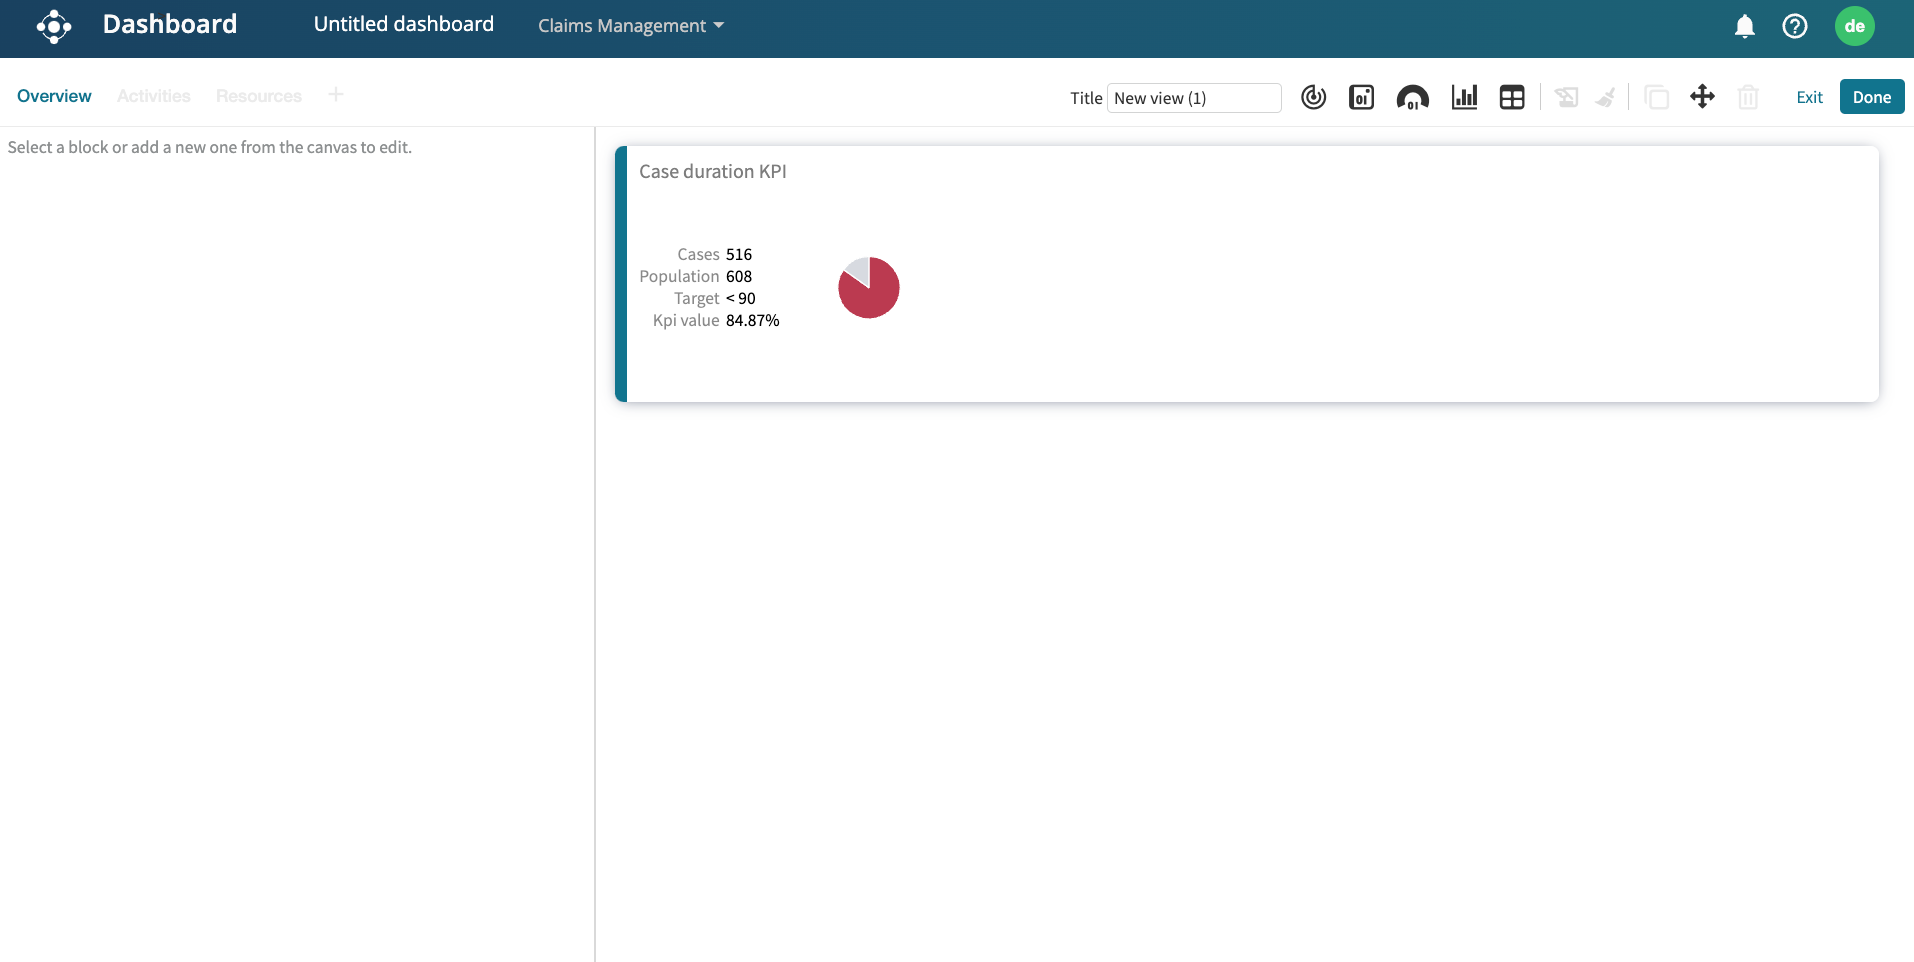Add a new view with plus
The height and width of the screenshot is (962, 1914).
pyautogui.click(x=336, y=95)
